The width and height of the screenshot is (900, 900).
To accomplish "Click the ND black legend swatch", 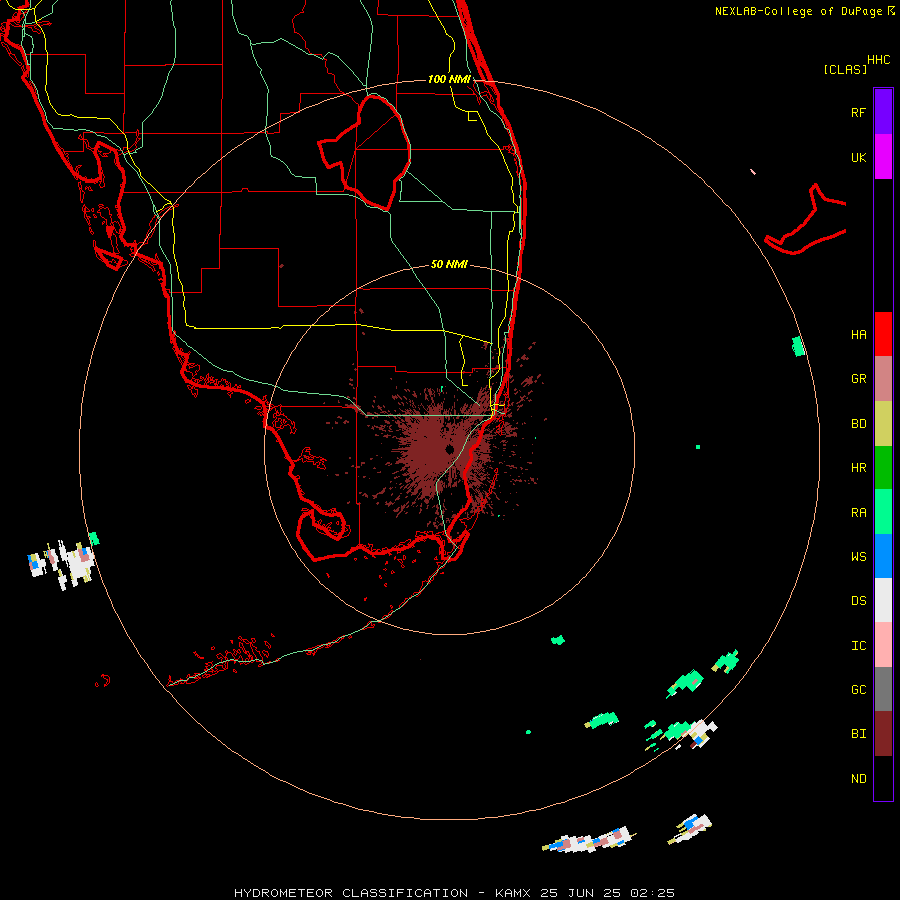I will 883,778.
